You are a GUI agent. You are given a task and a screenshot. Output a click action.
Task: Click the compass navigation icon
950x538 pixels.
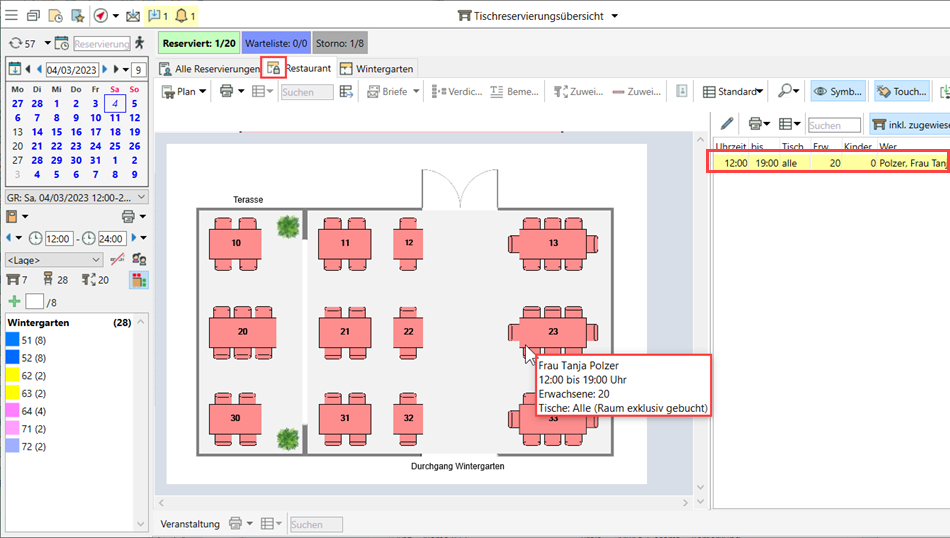tap(101, 16)
